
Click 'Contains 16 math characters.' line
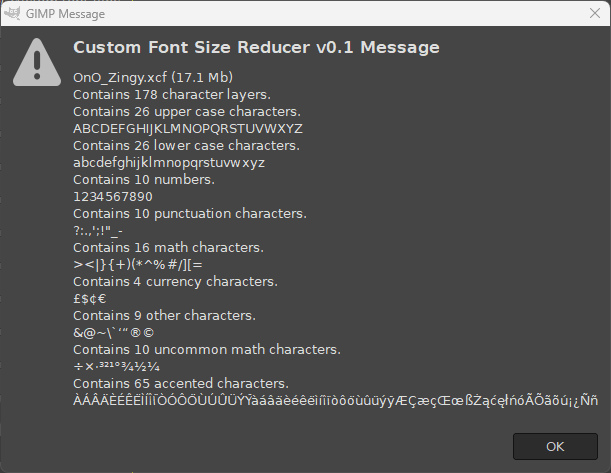pos(168,247)
